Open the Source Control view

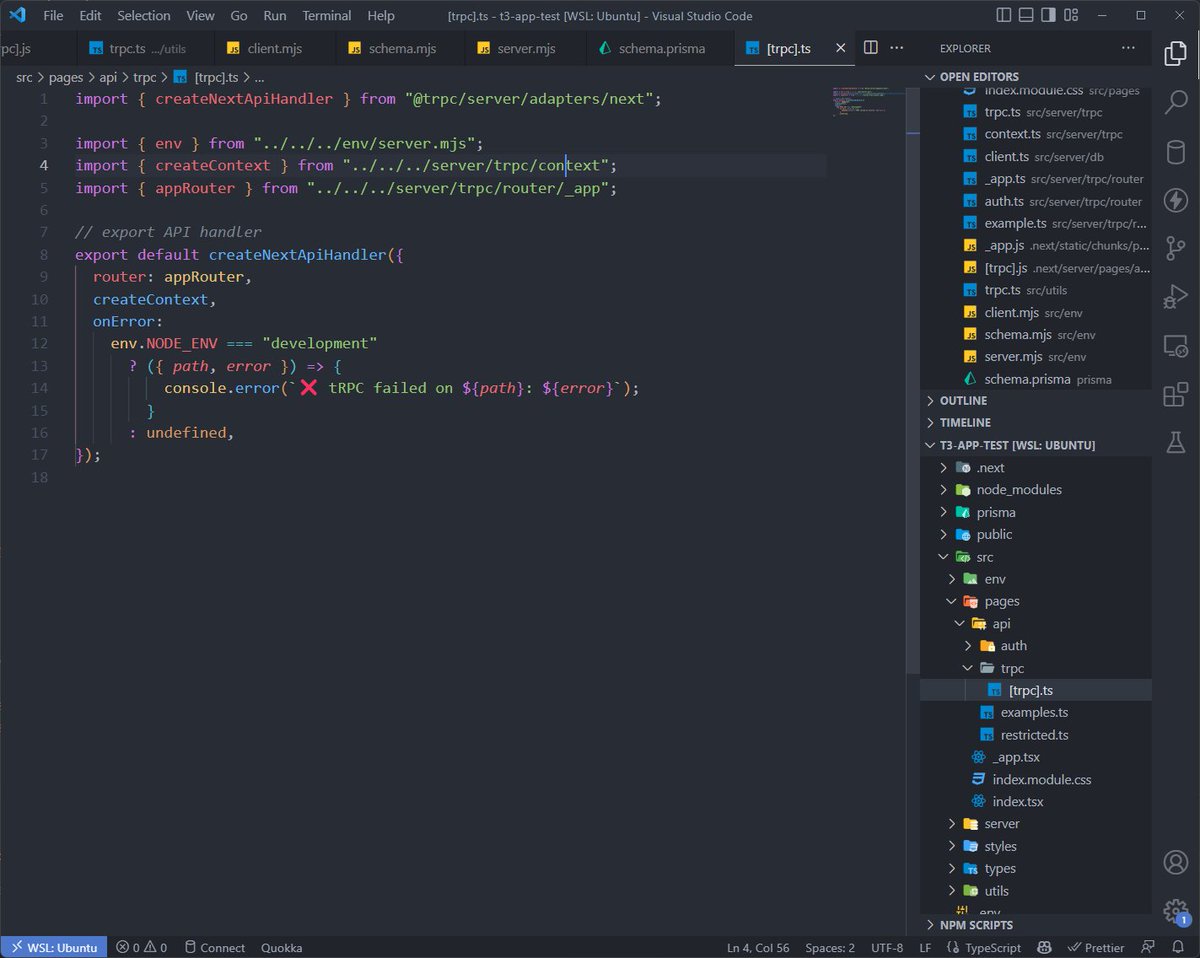1175,249
